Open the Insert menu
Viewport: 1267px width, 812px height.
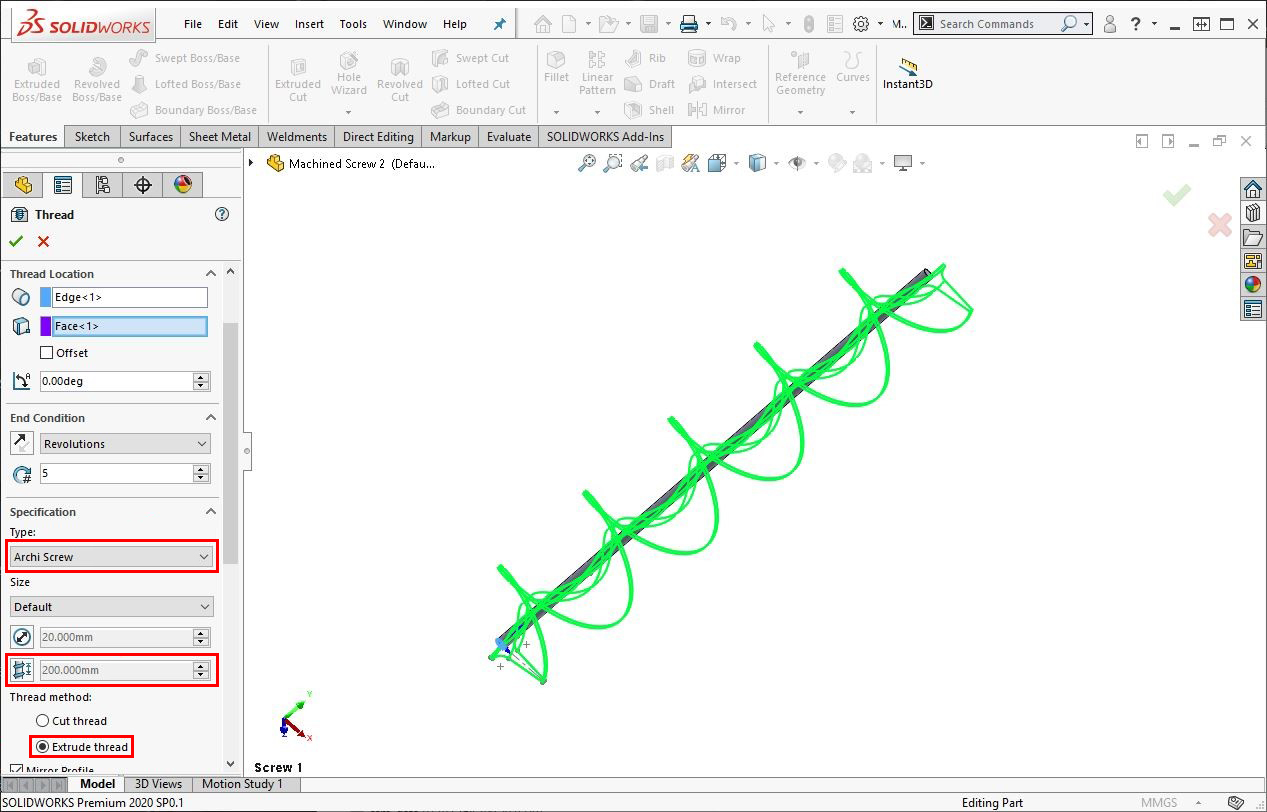click(309, 24)
